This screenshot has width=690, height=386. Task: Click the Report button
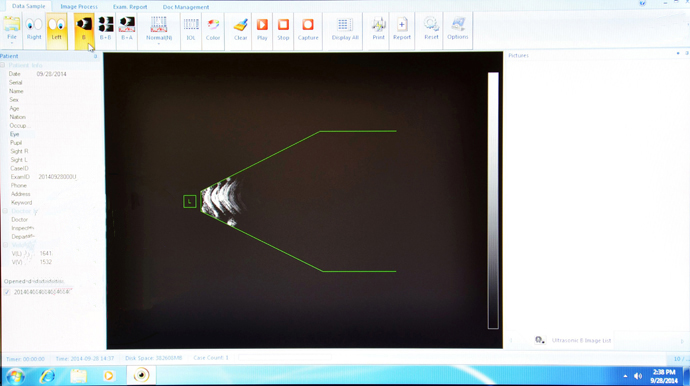pos(402,29)
